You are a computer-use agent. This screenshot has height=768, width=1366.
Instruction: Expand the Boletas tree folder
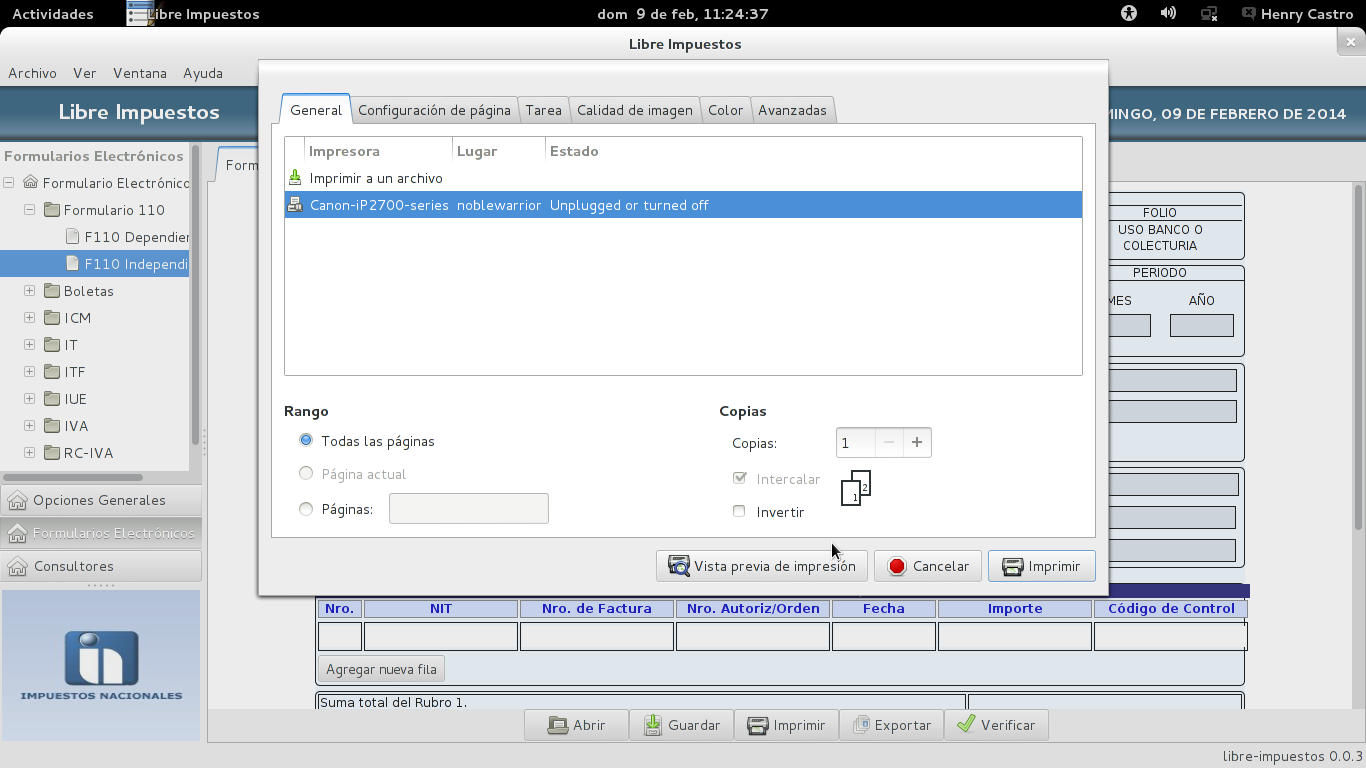point(29,291)
